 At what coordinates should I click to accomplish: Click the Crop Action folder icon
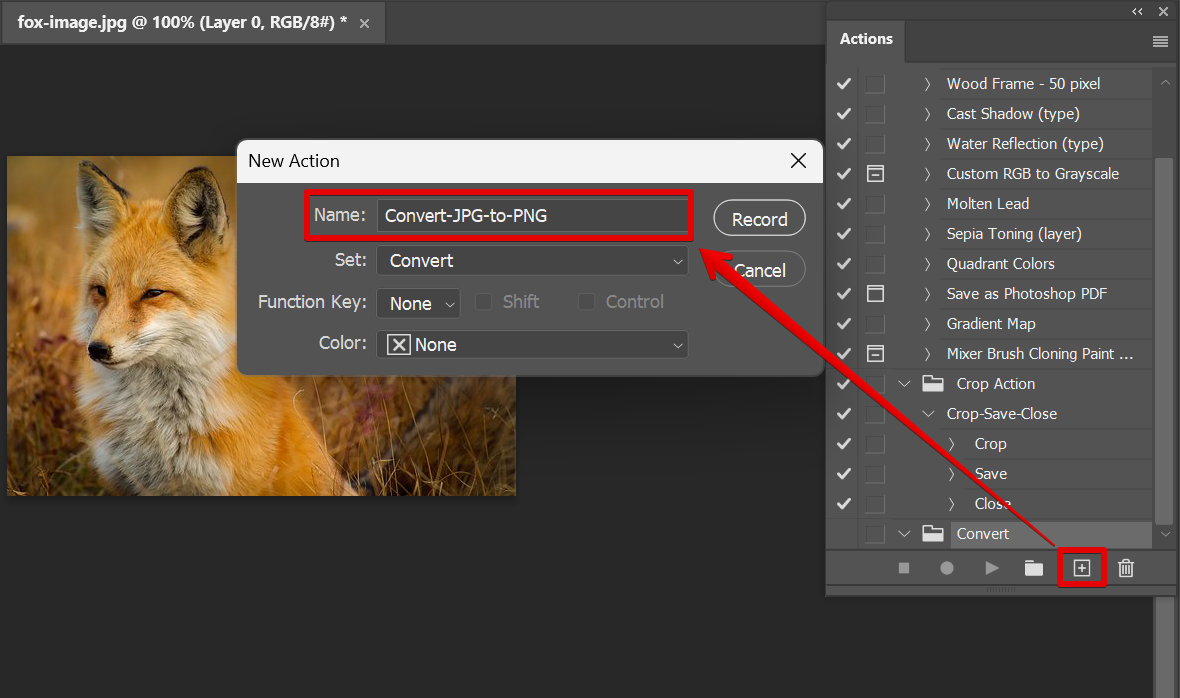(933, 384)
